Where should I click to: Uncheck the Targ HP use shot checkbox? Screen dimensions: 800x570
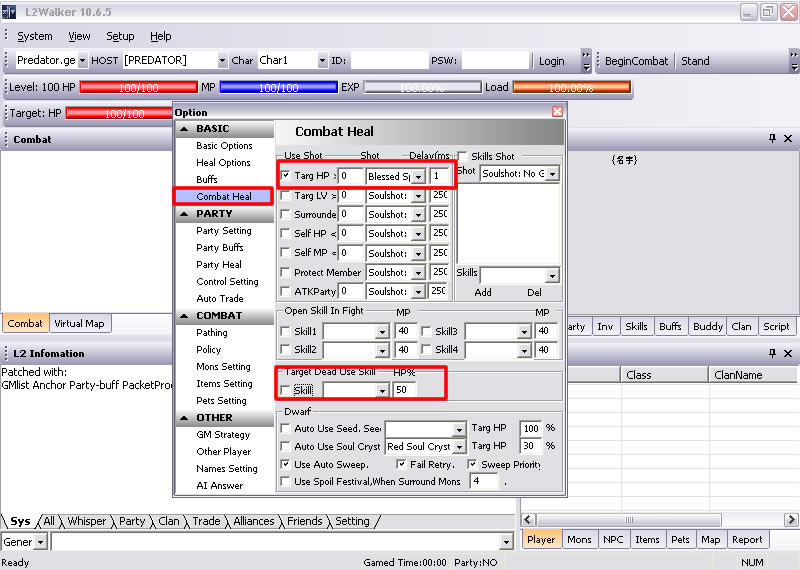[287, 176]
